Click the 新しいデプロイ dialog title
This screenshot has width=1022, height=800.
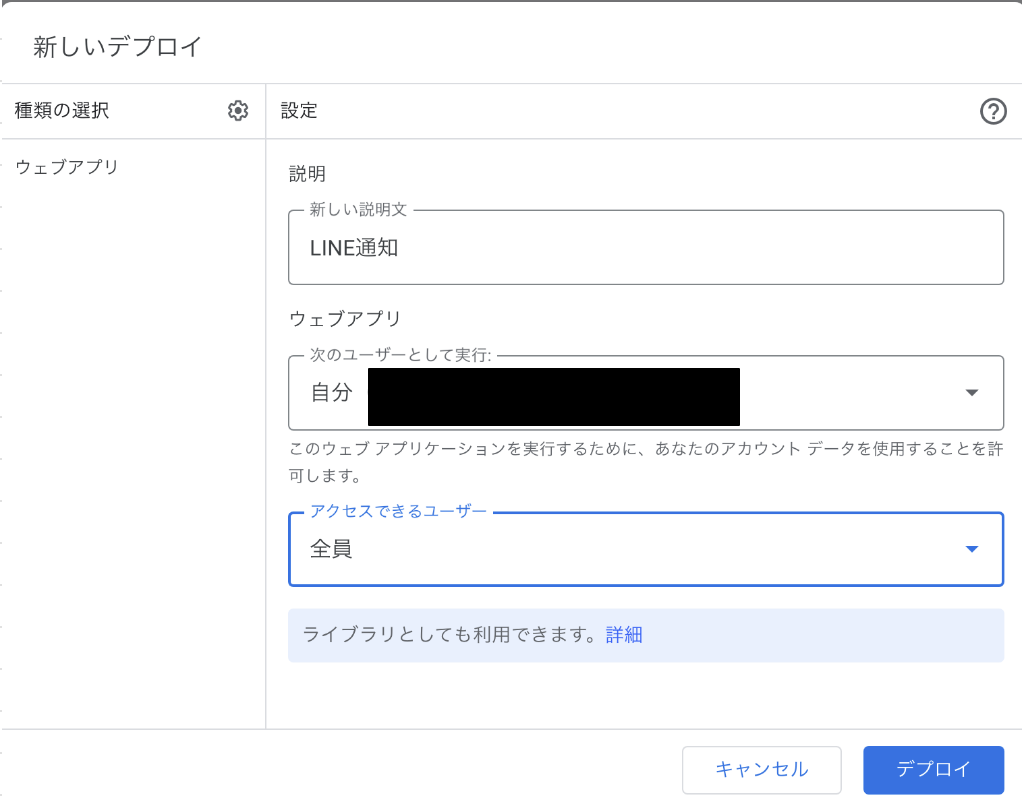tap(118, 46)
